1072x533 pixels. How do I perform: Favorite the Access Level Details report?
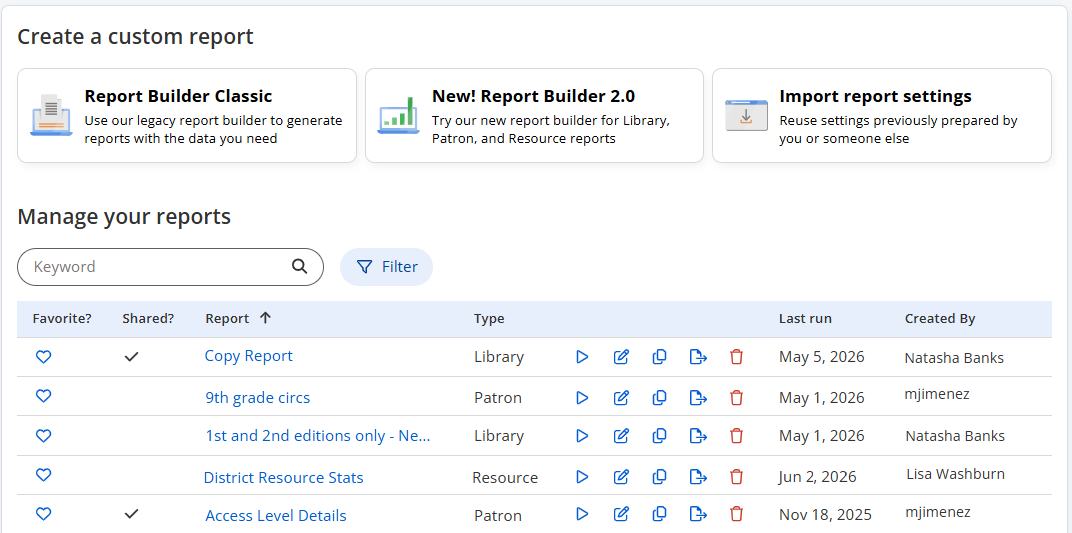click(43, 514)
